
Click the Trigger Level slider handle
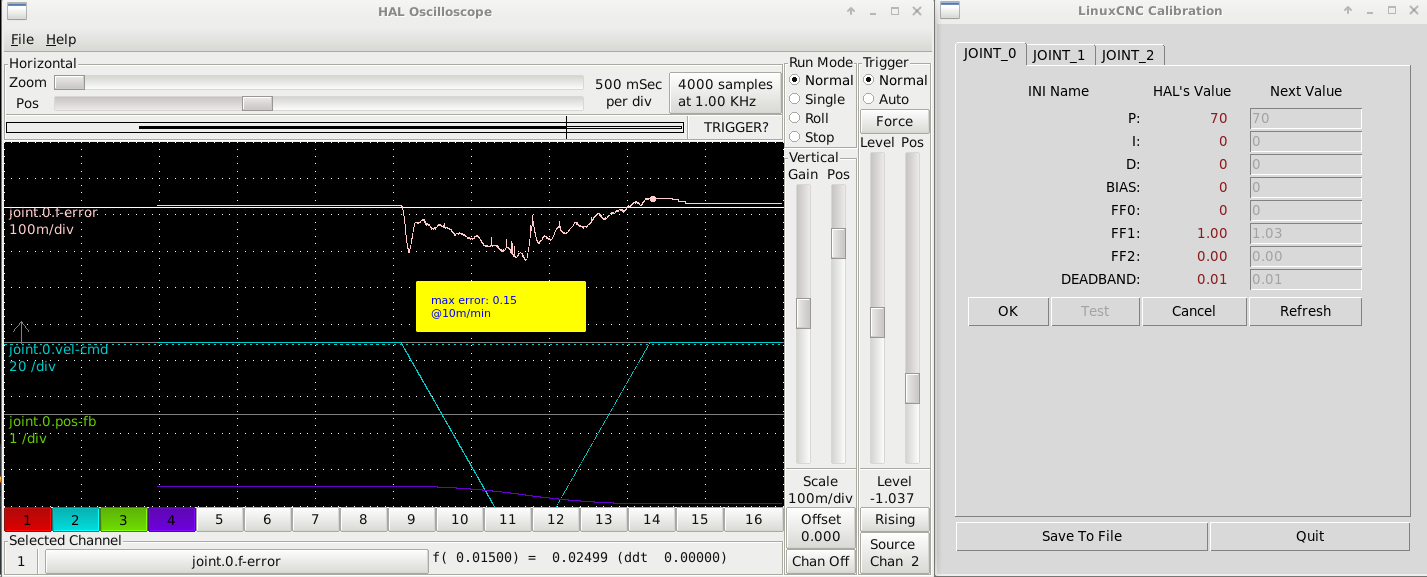[x=877, y=322]
